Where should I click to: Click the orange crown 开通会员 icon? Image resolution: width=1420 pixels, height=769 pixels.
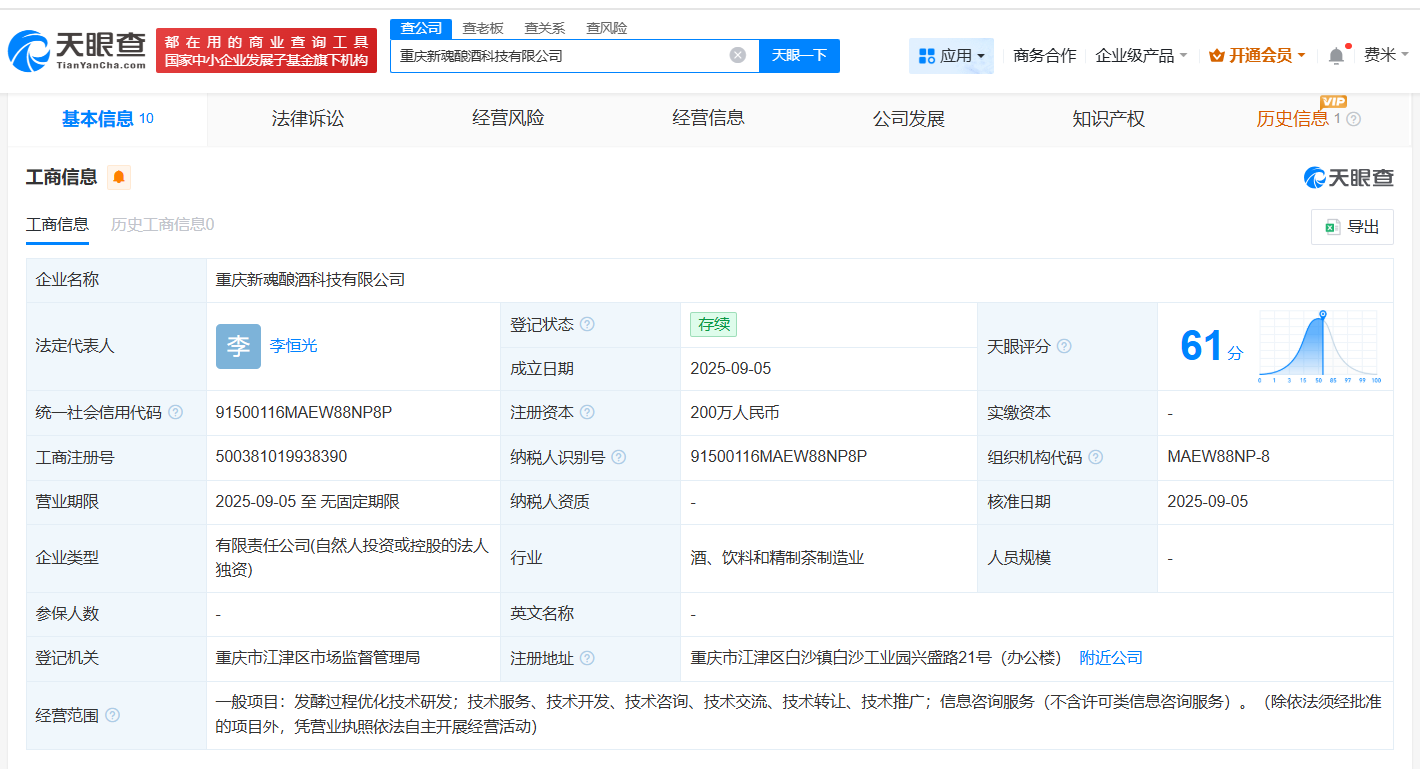[1218, 55]
